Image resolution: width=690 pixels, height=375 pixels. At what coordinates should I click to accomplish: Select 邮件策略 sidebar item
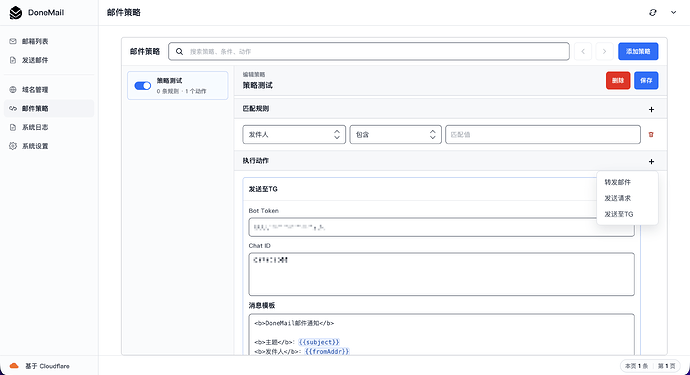(49, 108)
